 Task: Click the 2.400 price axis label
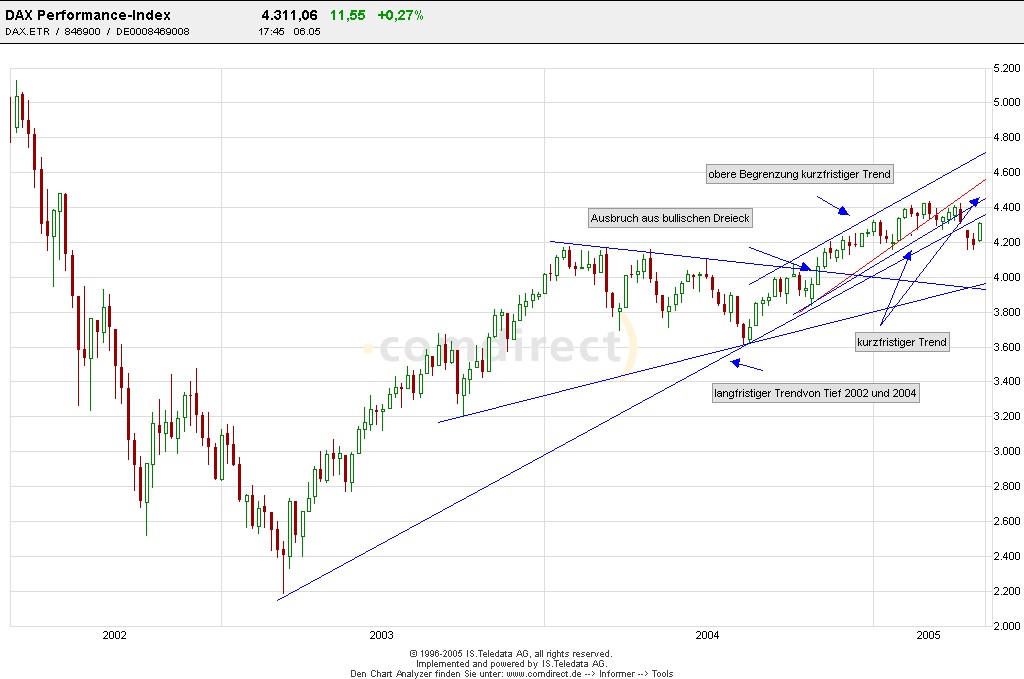click(x=1006, y=556)
